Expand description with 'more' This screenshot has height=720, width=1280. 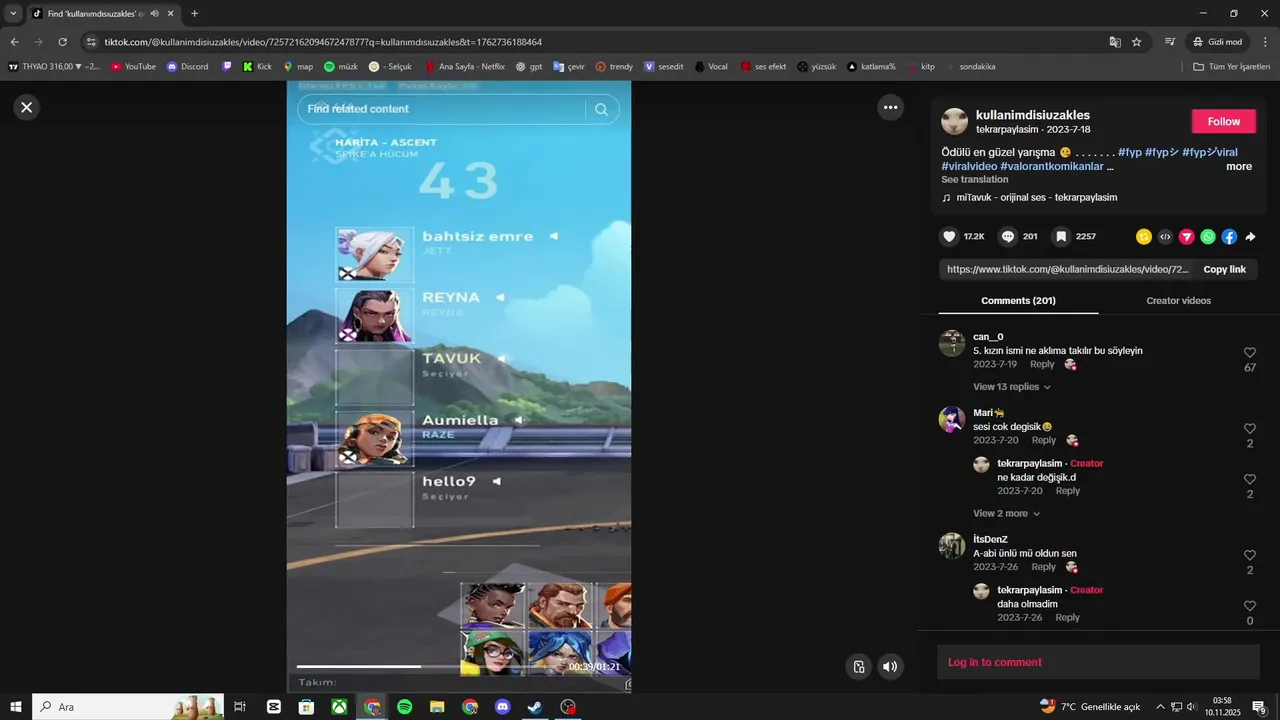coord(1239,167)
